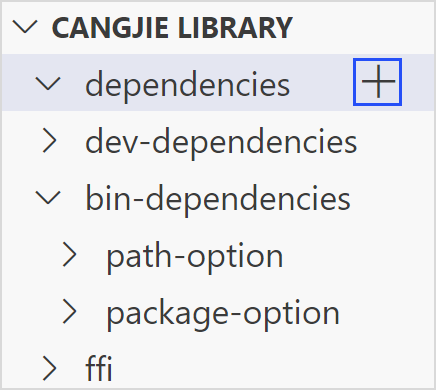Screen dimensions: 436x390
Task: Select the bin-dependencies tree label
Action: [218, 199]
